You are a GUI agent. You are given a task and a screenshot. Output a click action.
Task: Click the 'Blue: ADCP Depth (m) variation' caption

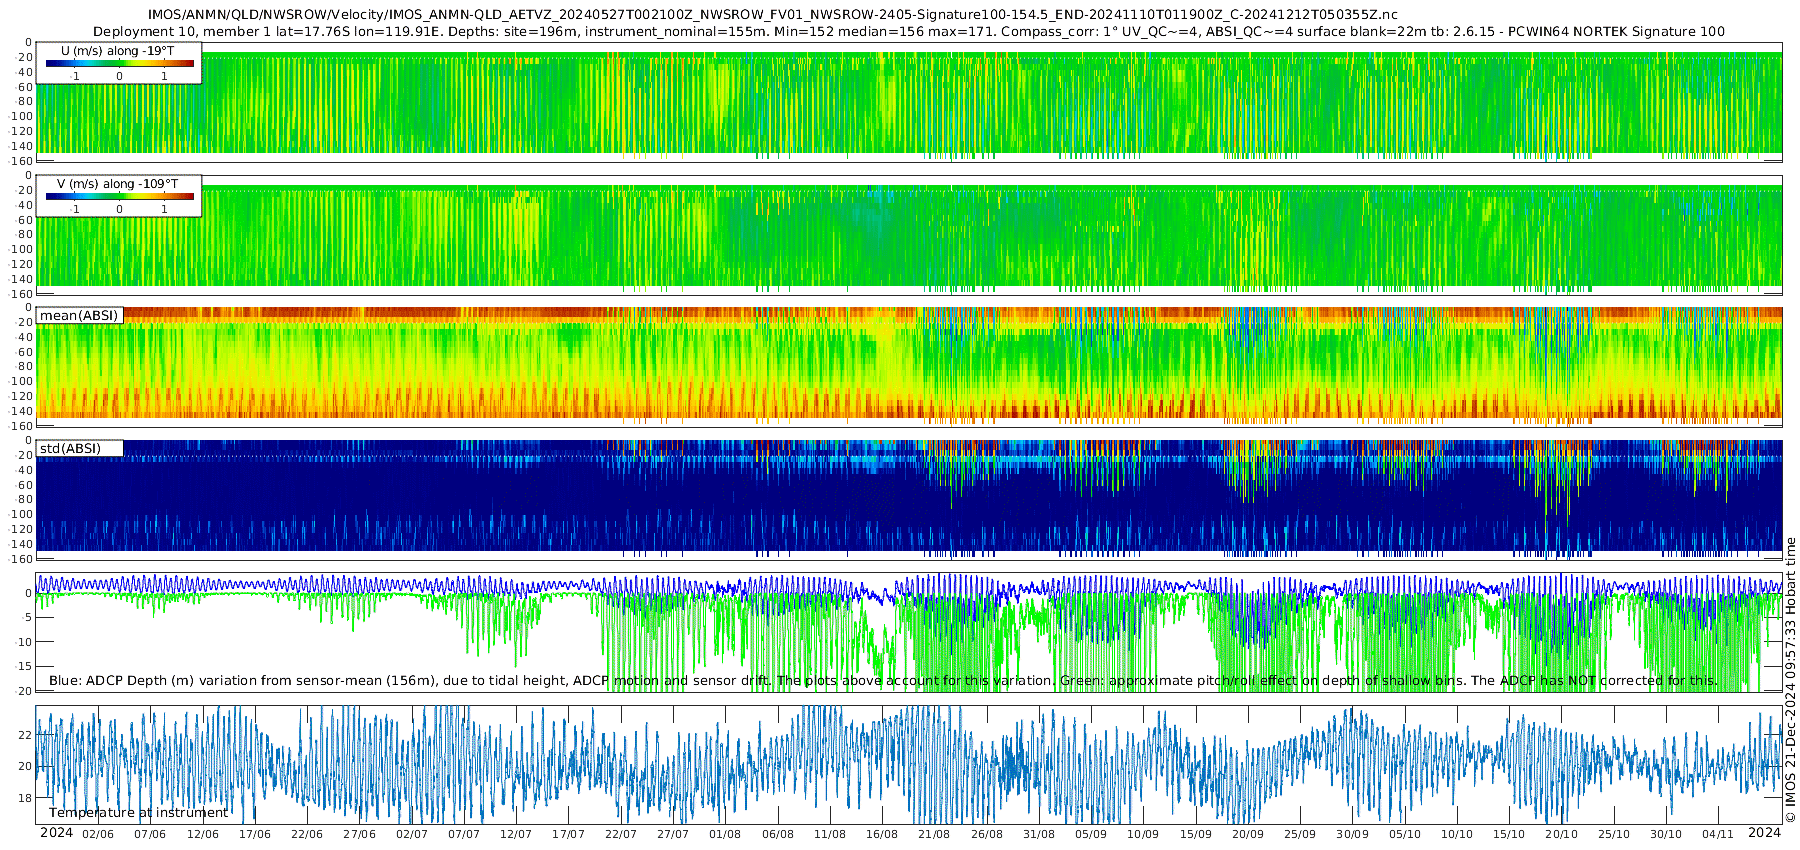coord(883,681)
